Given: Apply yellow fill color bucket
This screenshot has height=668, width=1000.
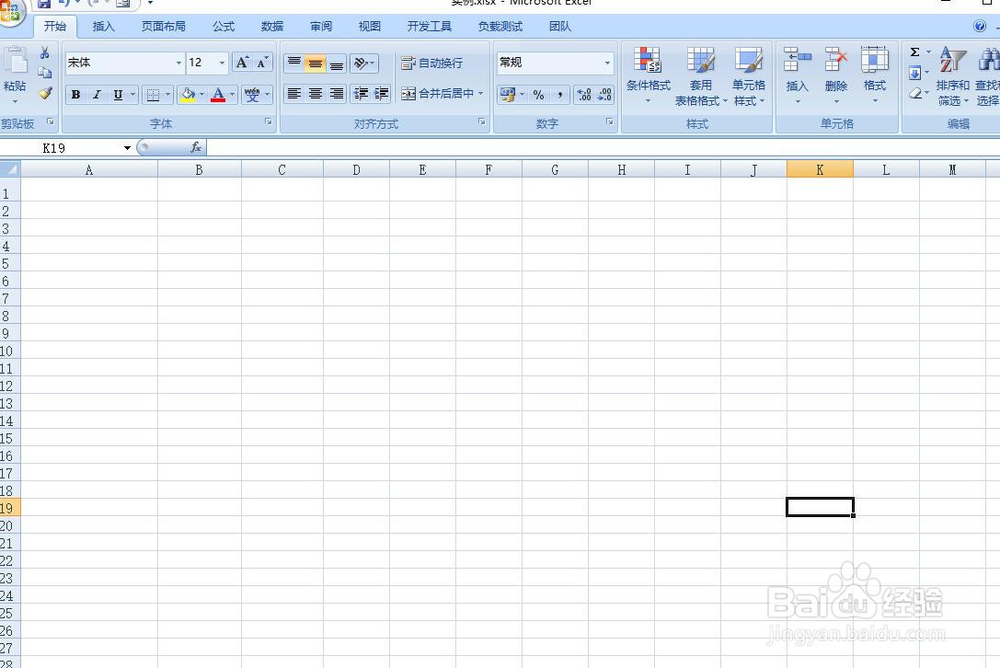Looking at the screenshot, I should [x=188, y=94].
